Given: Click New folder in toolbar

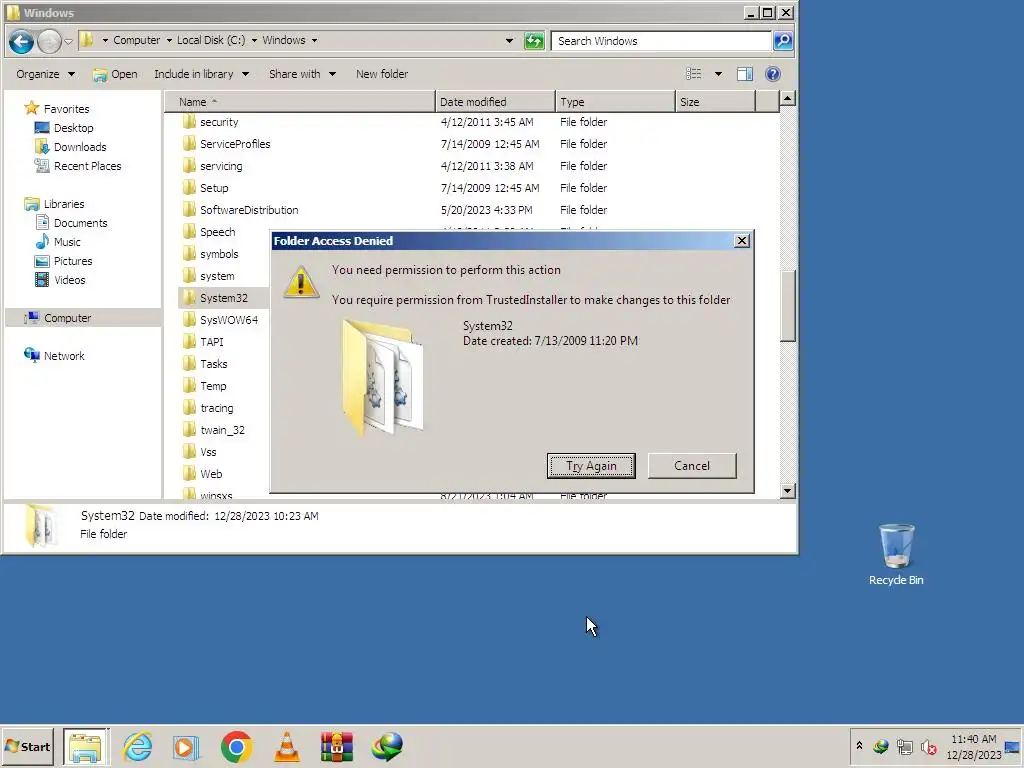Looking at the screenshot, I should (x=382, y=74).
